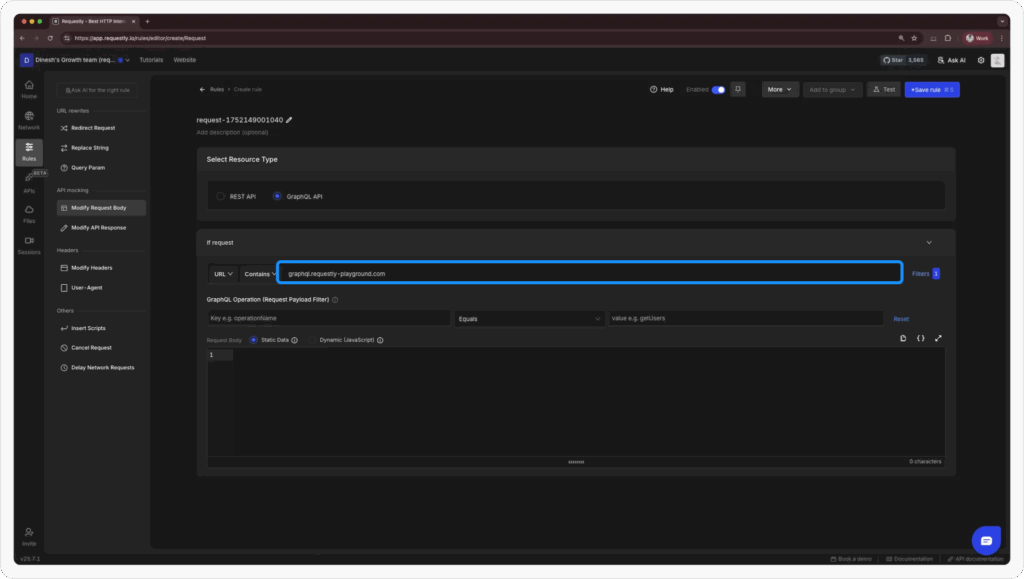Open the Files sidebar icon
The width and height of the screenshot is (1024, 579).
coord(29,214)
